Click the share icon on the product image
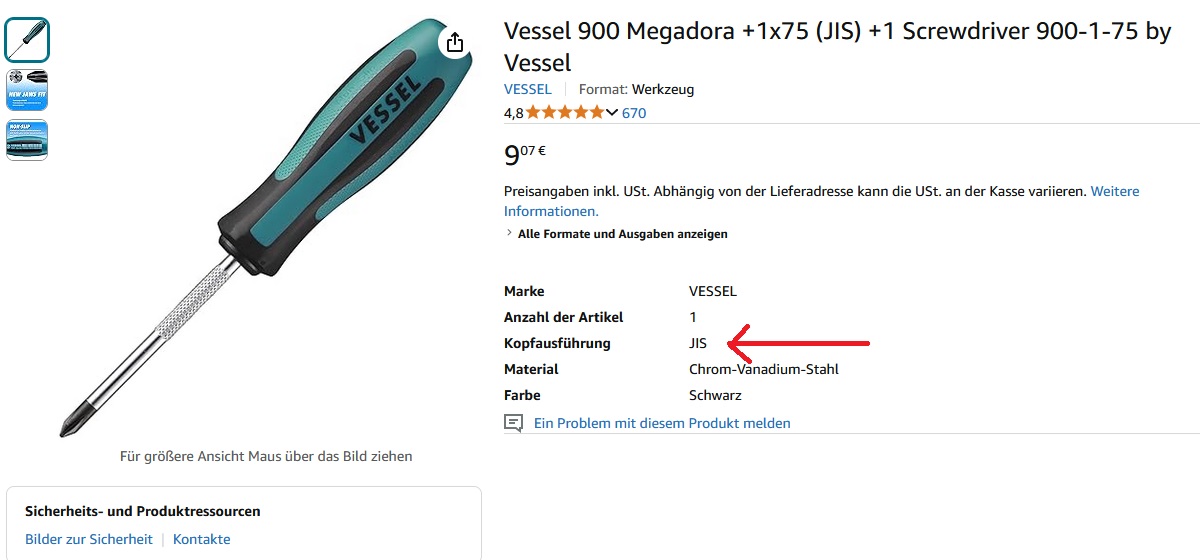This screenshot has height=560, width=1202. [x=455, y=42]
